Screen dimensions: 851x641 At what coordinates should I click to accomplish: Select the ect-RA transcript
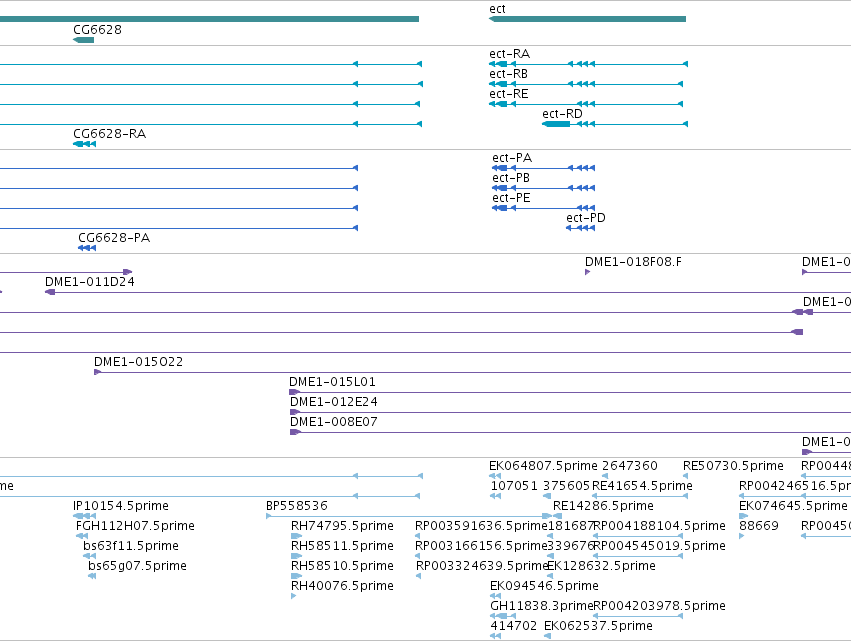click(588, 64)
